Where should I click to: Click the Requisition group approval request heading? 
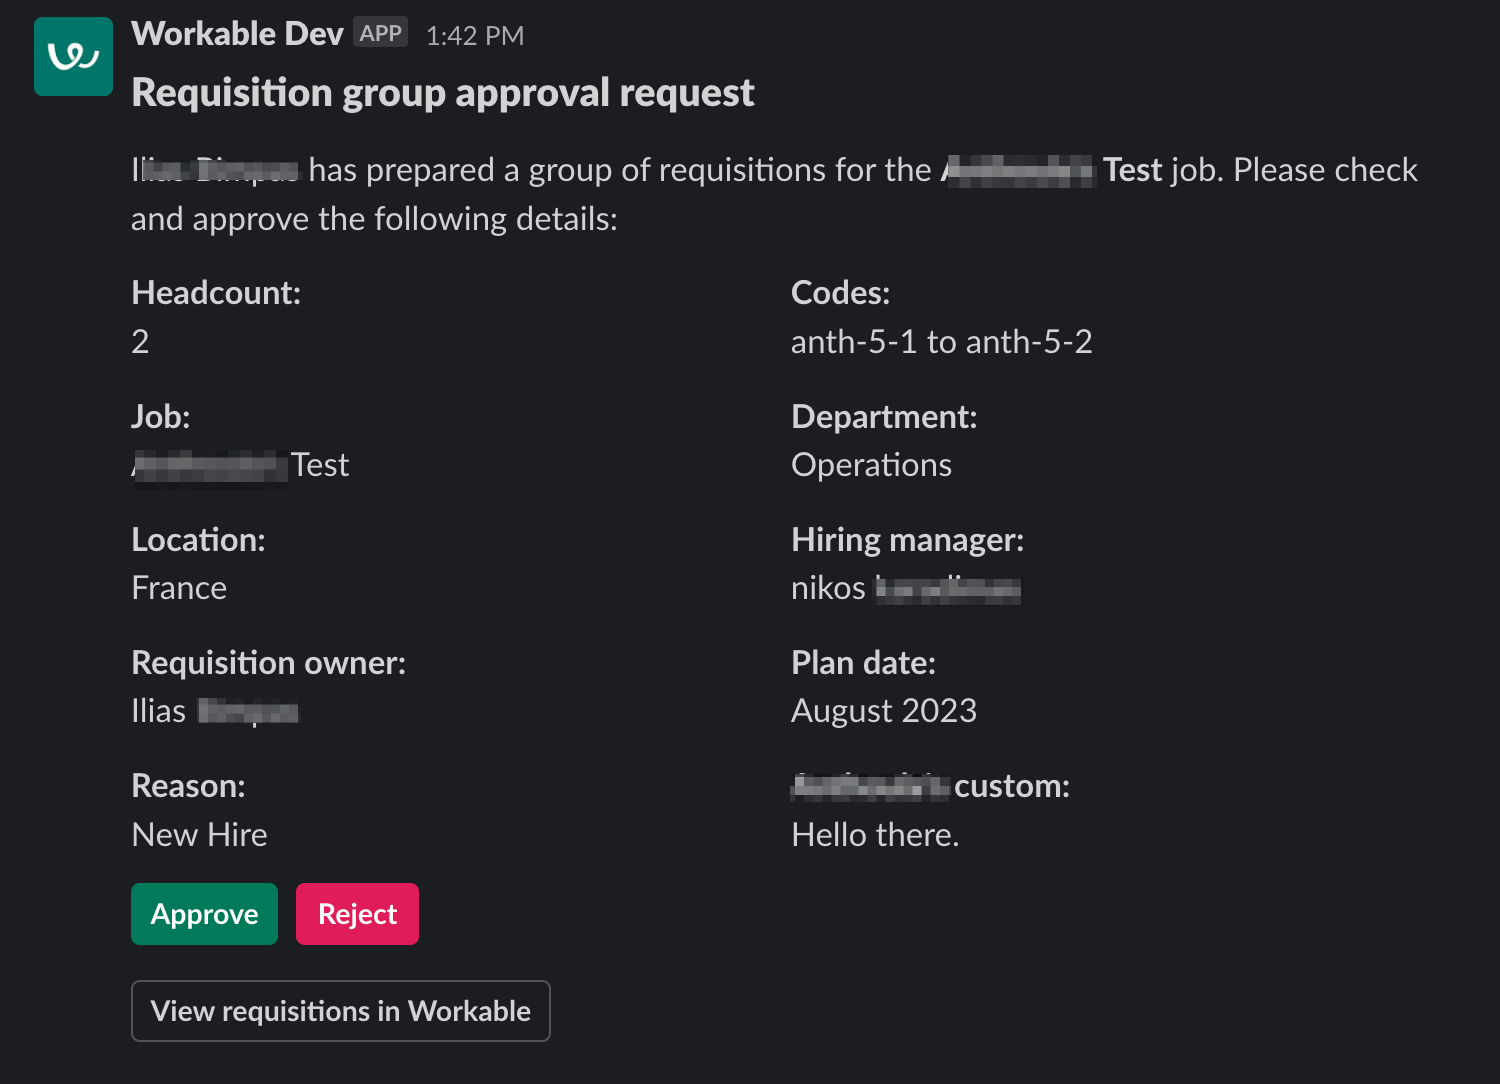pos(442,92)
